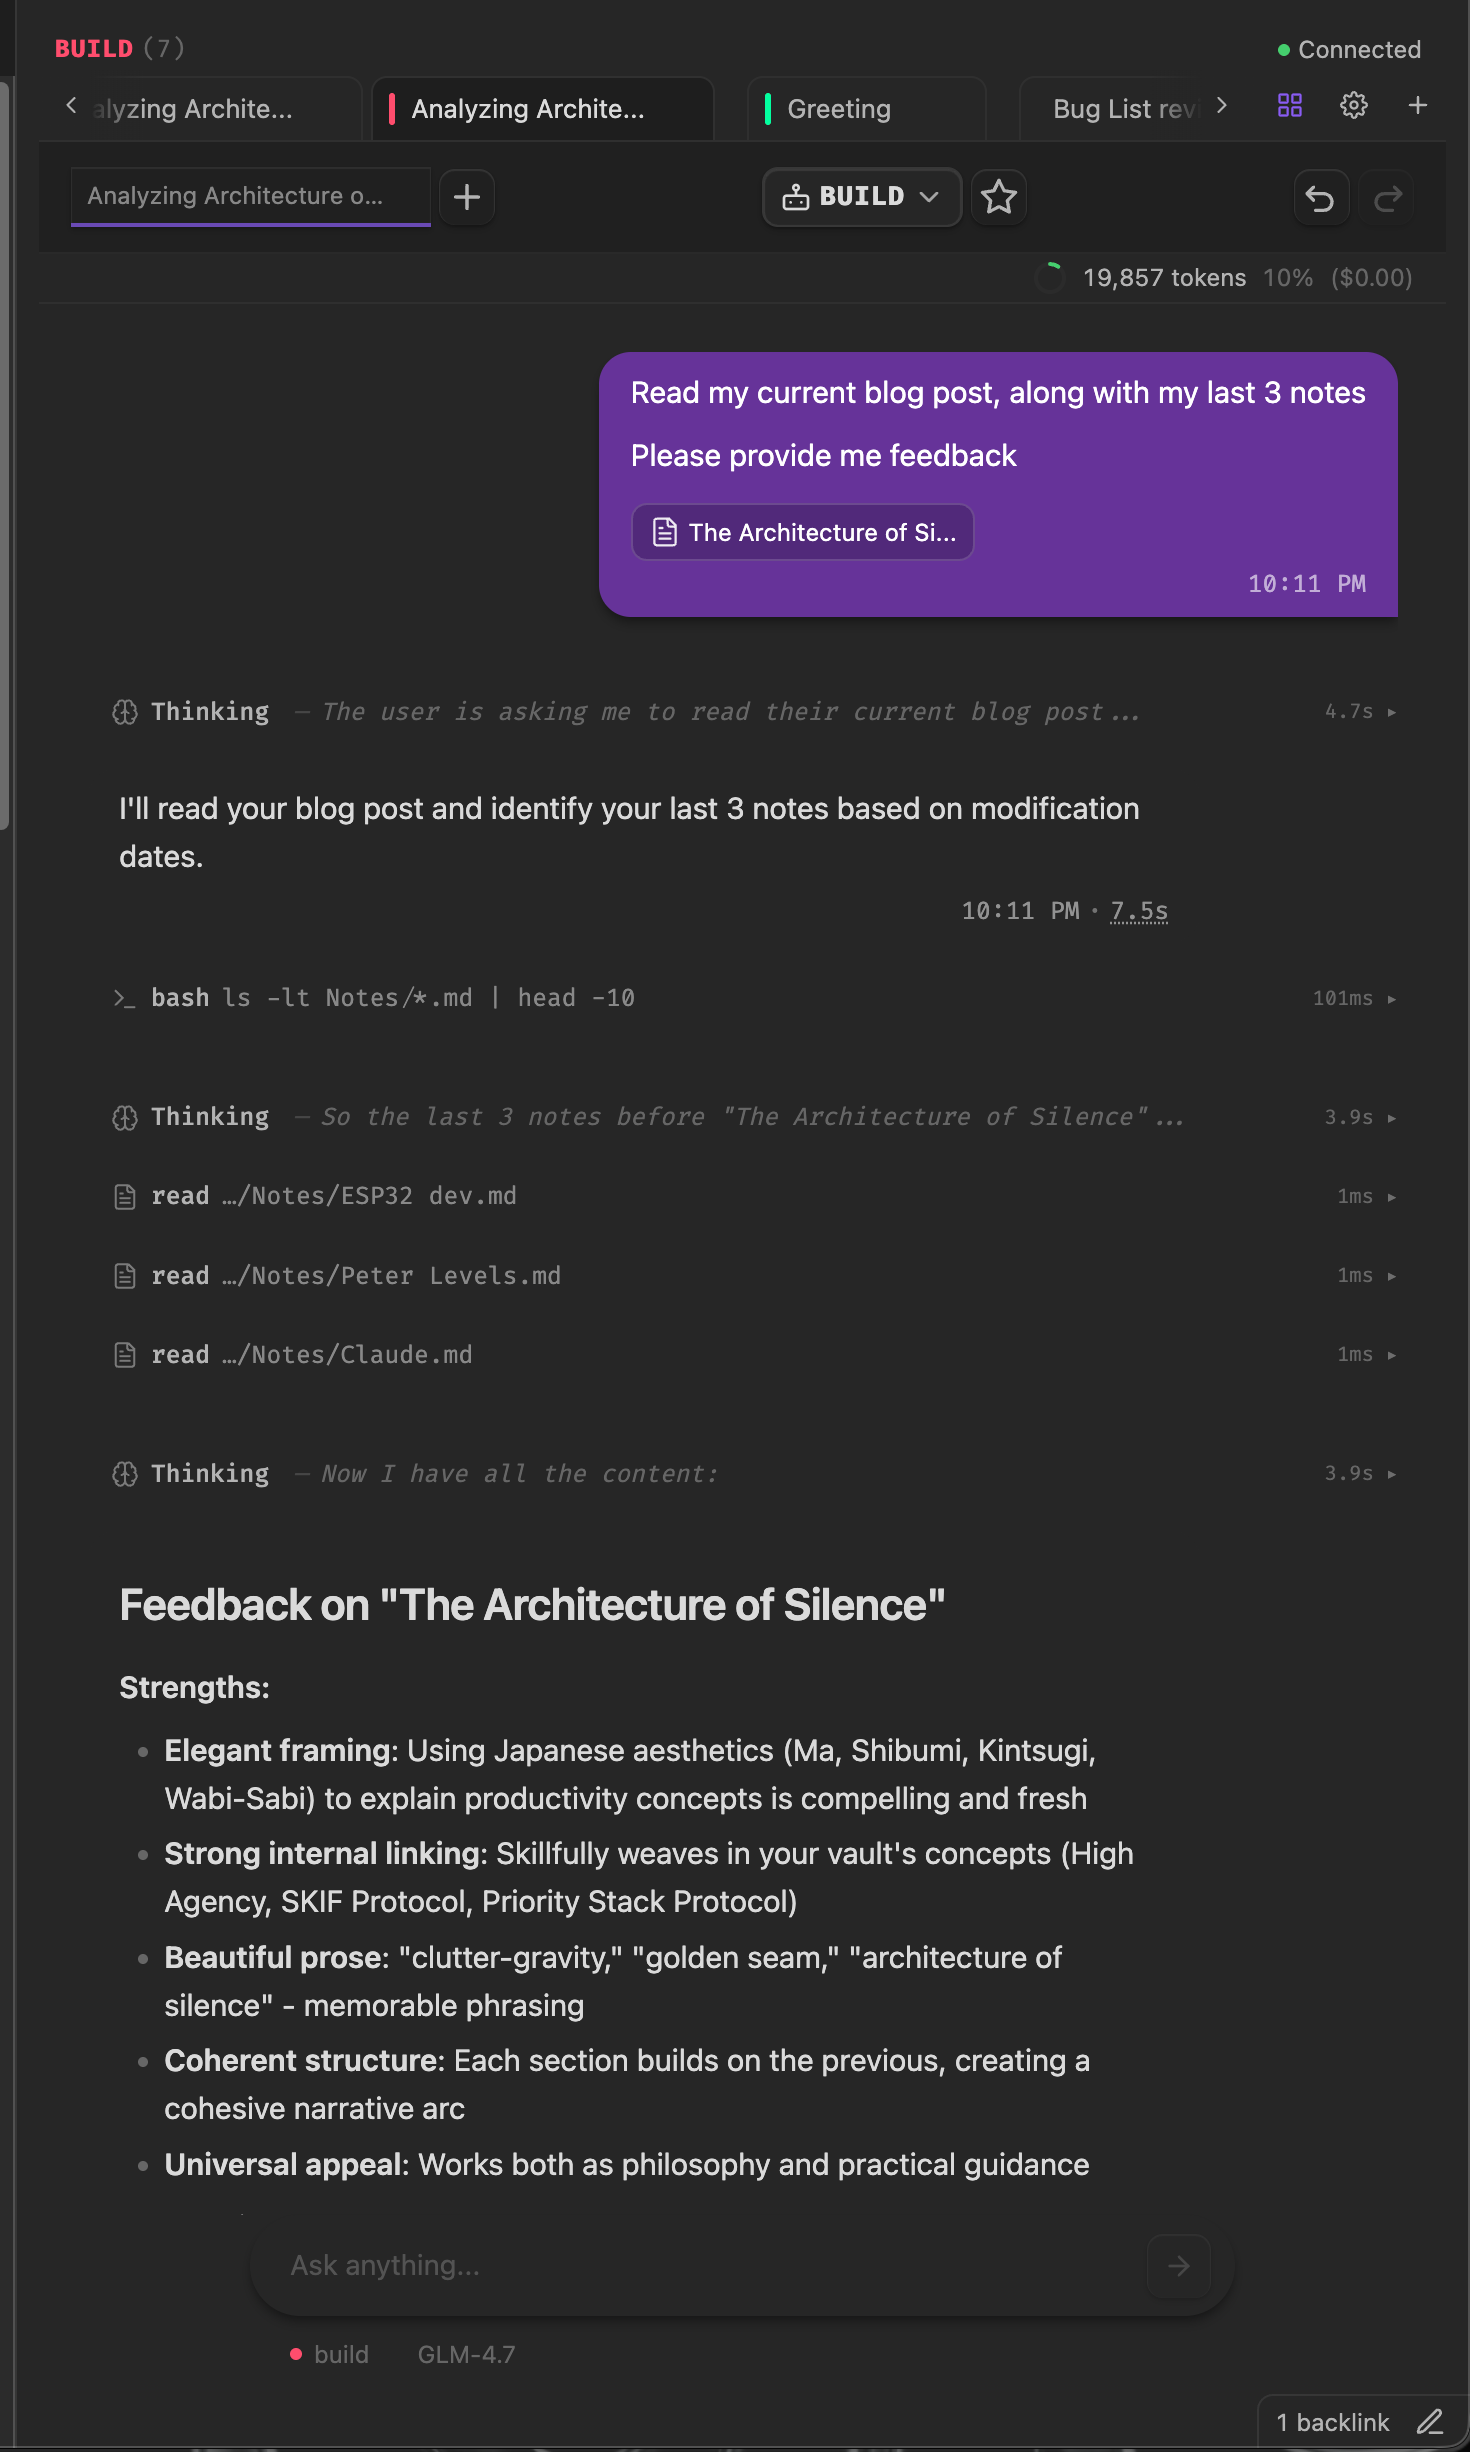The height and width of the screenshot is (2452, 1470).
Task: Click the plus icon for new tab
Action: coord(1418,106)
